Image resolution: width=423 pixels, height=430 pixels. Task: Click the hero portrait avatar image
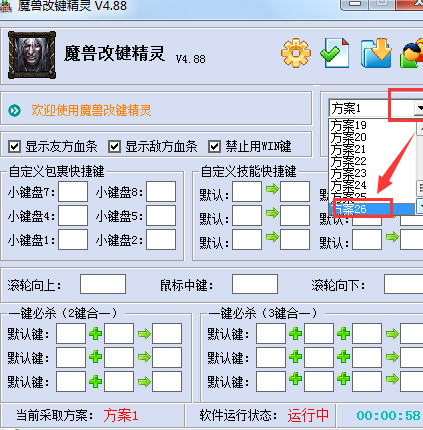coord(32,55)
